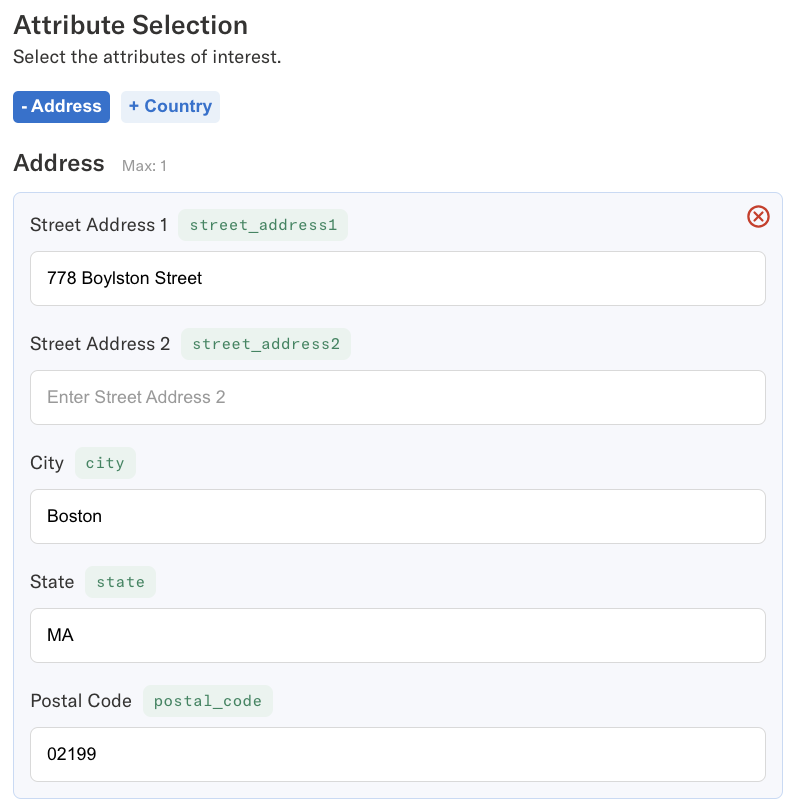Collapse the Address attribute selection
This screenshot has height=810, width=794.
(61, 106)
